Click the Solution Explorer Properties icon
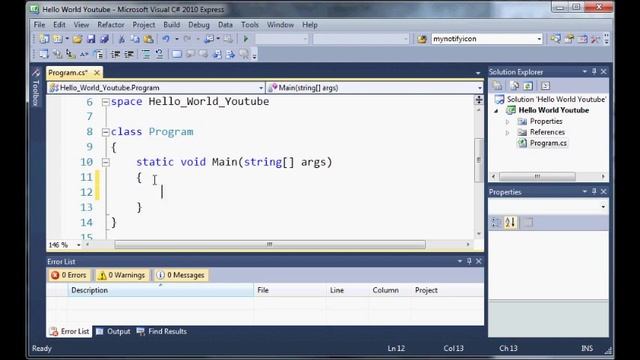Image resolution: width=640 pixels, height=360 pixels. [x=497, y=86]
